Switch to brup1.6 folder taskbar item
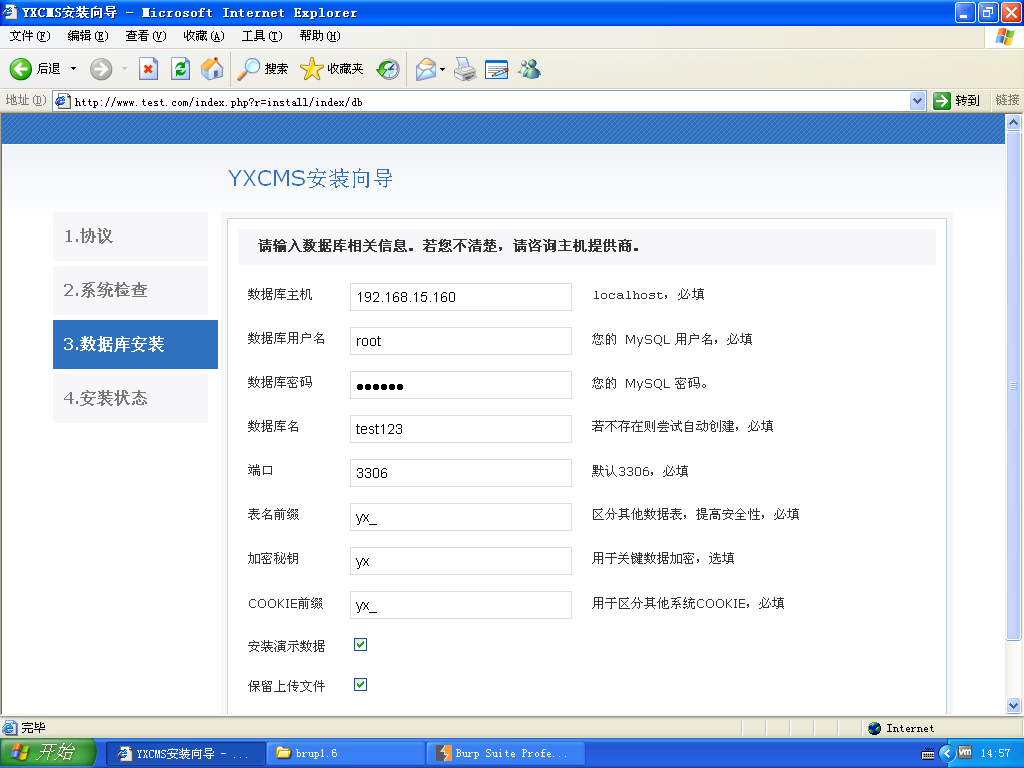1024x768 pixels. point(346,754)
